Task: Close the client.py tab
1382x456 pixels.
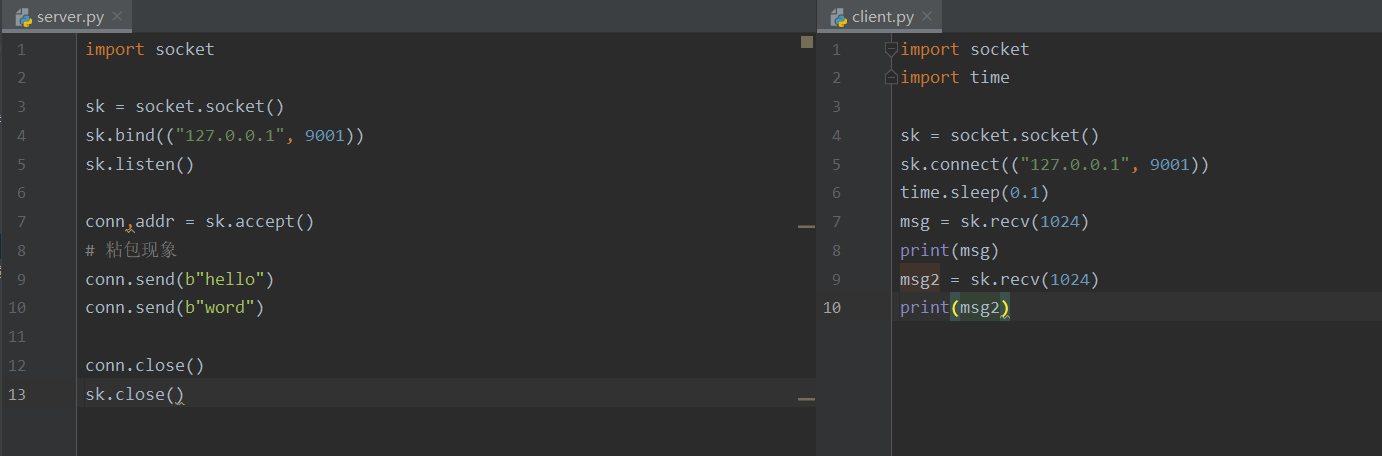Action: coord(927,17)
